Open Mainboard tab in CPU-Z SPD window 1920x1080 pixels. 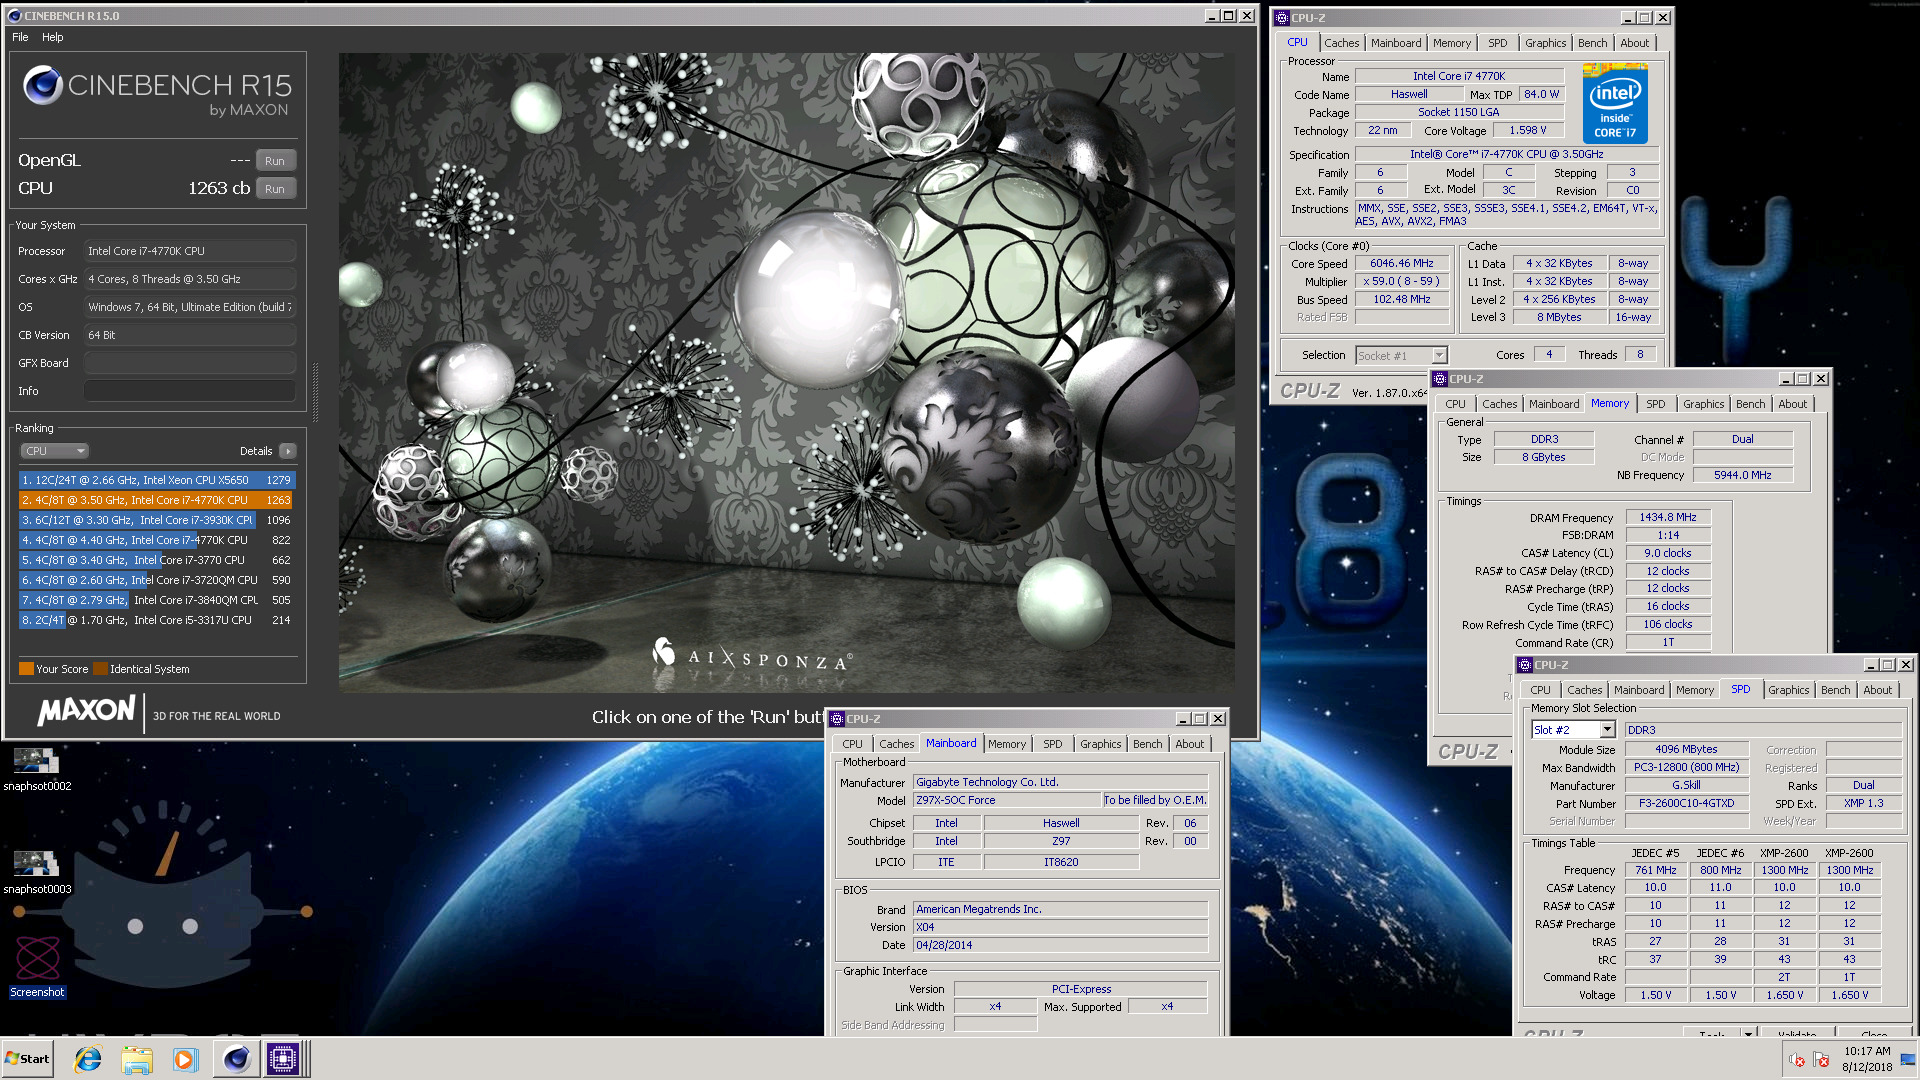tap(1639, 690)
